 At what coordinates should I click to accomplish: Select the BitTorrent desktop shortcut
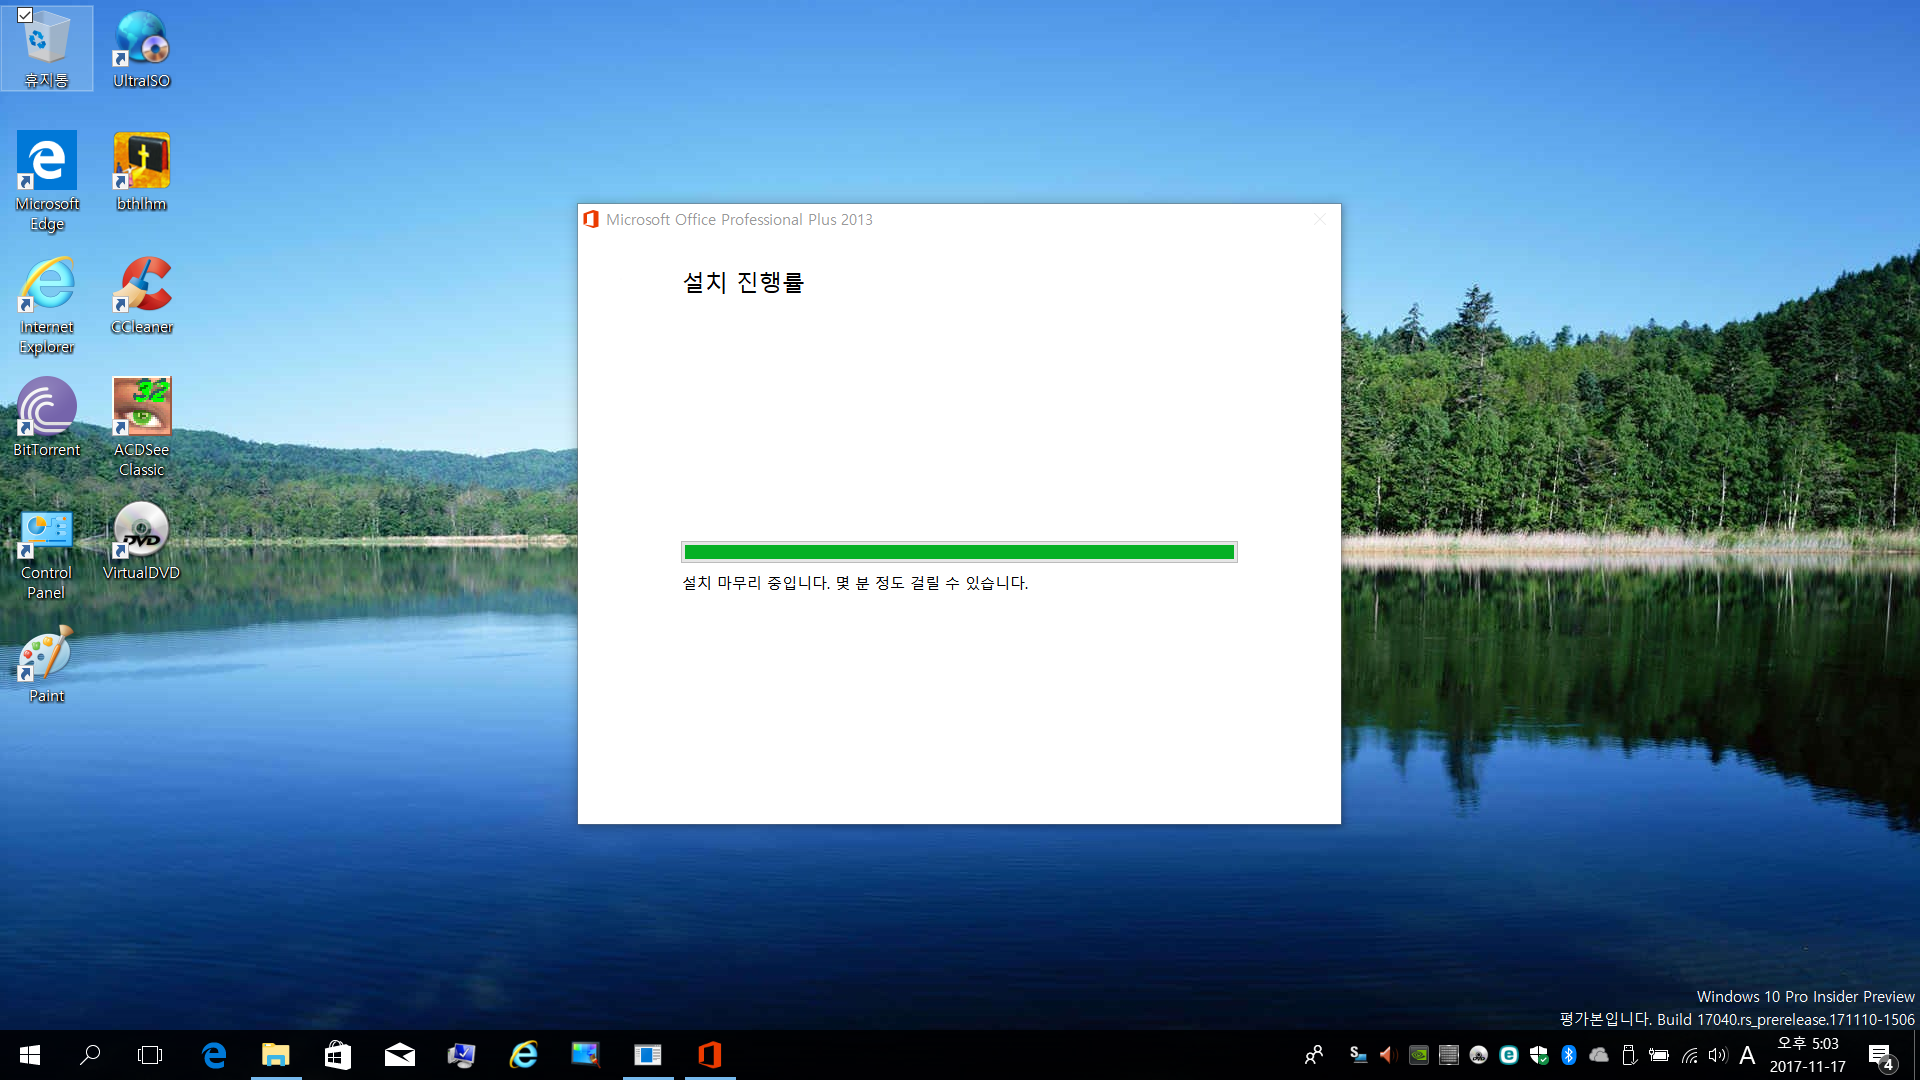[x=47, y=418]
